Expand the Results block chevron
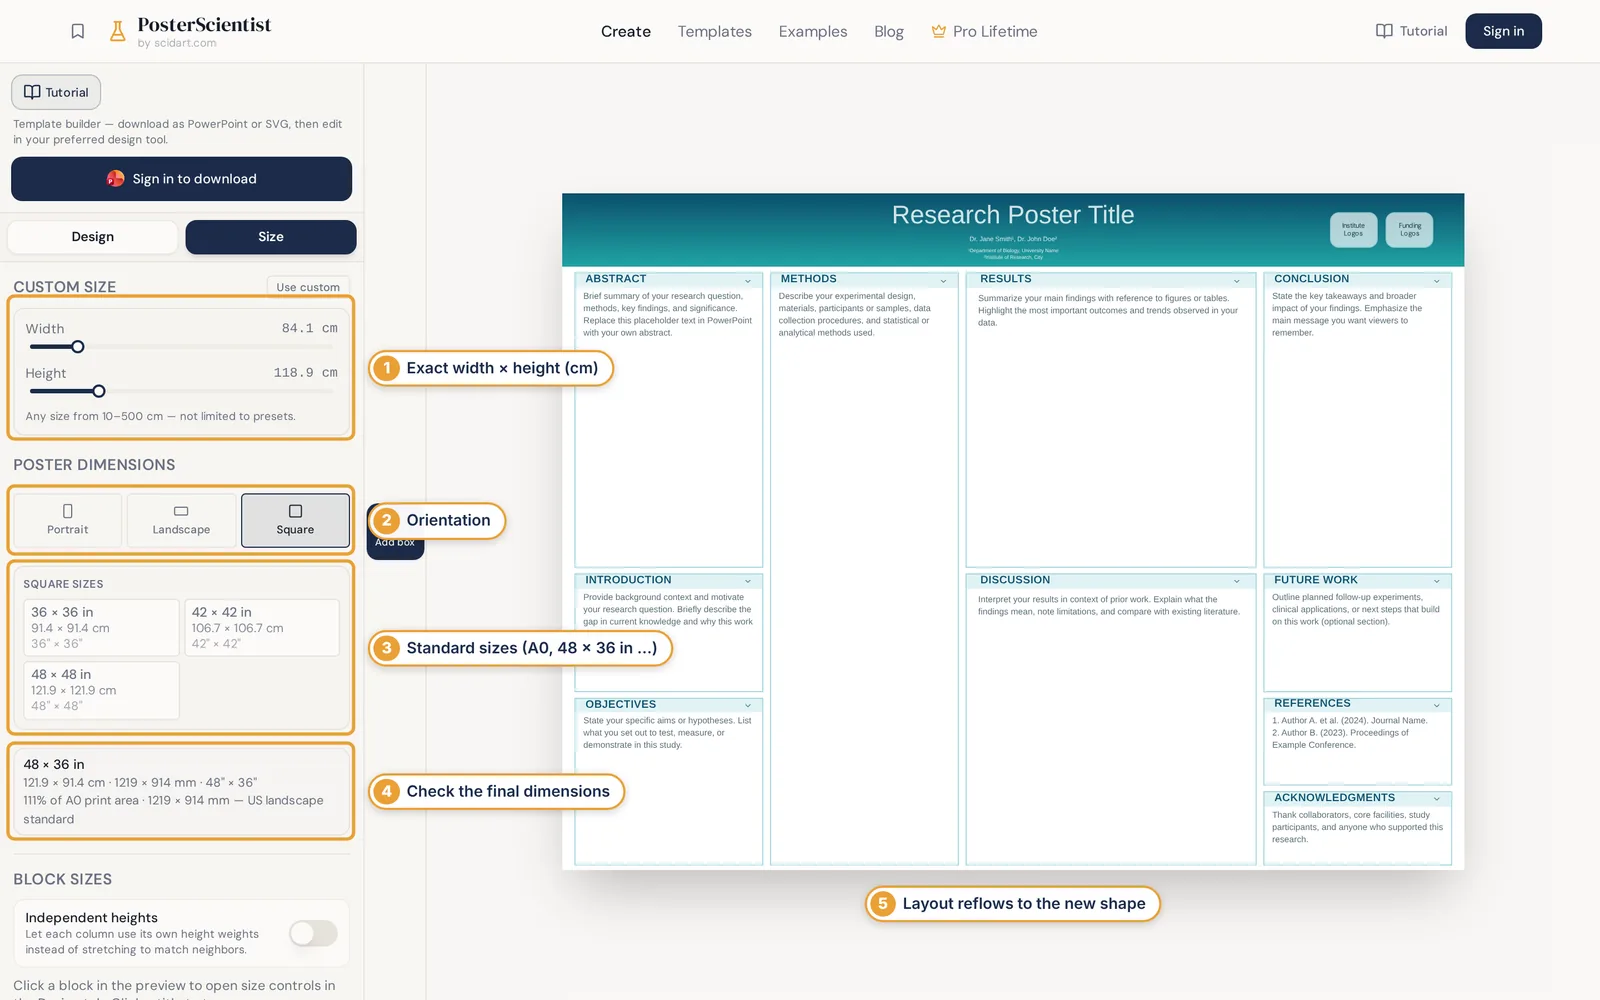 1237,280
